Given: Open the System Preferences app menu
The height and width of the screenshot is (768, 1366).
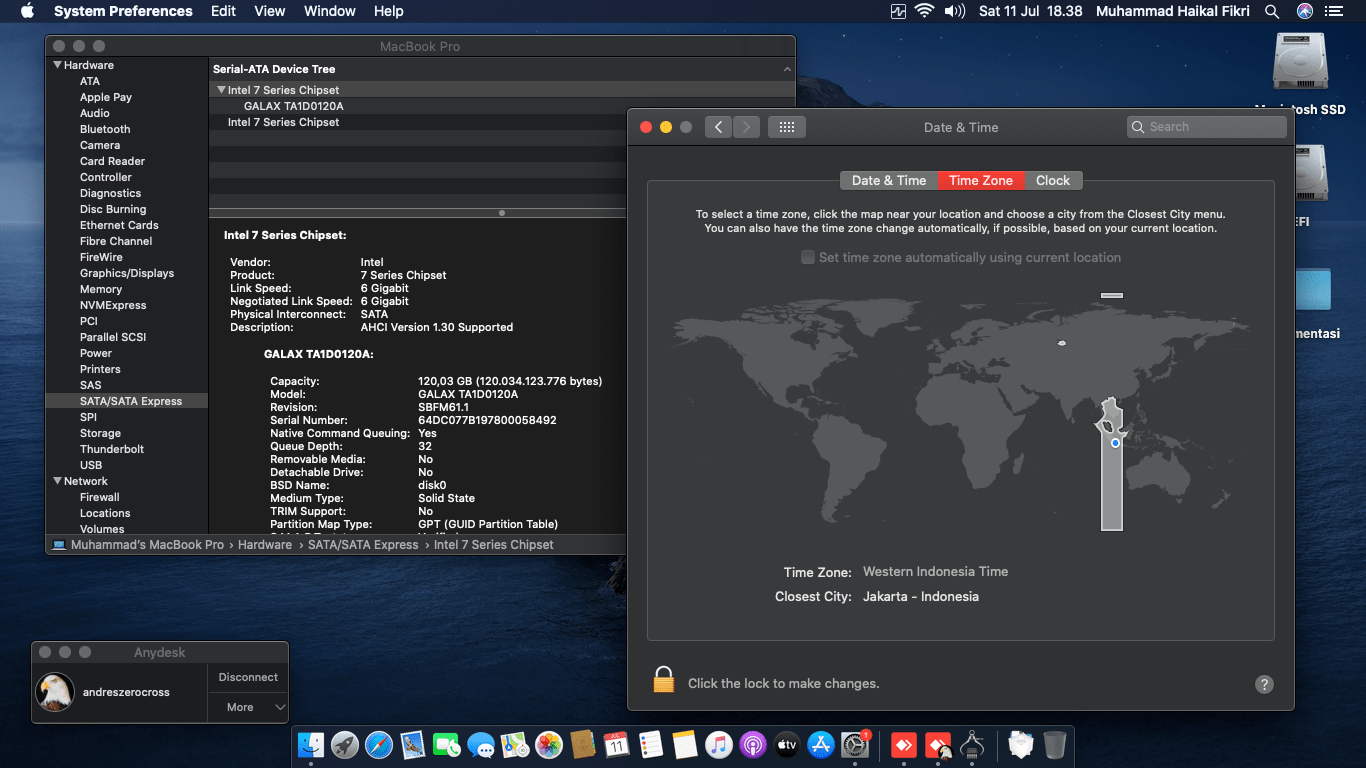Looking at the screenshot, I should 123,11.
